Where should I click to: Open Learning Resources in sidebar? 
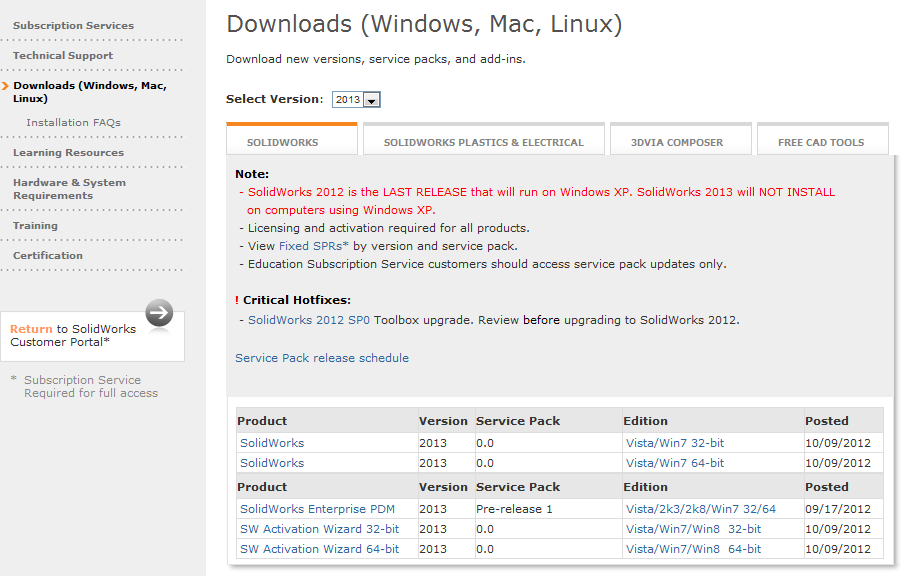(69, 152)
